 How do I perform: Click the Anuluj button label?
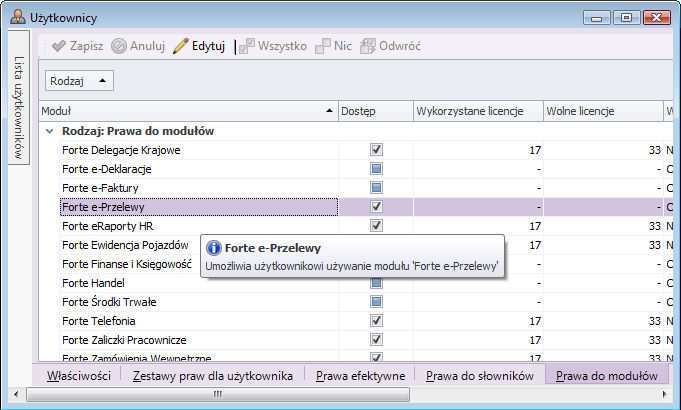pyautogui.click(x=147, y=46)
